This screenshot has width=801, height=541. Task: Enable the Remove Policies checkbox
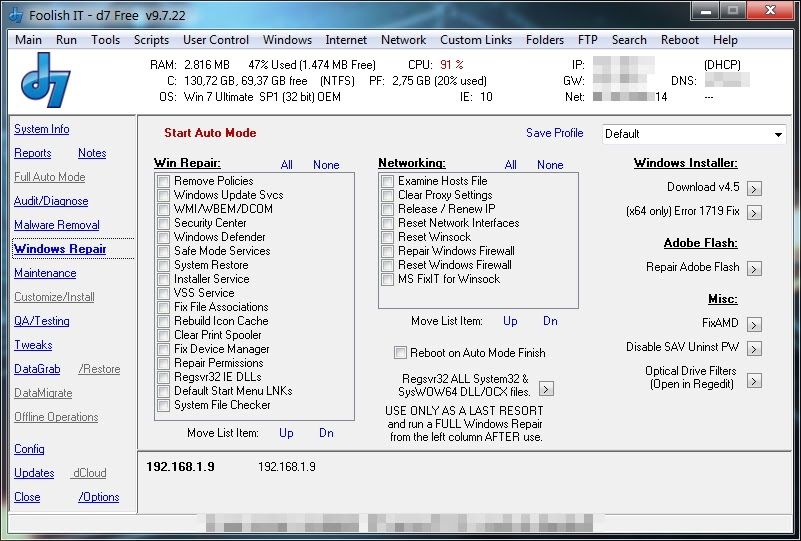tap(163, 181)
